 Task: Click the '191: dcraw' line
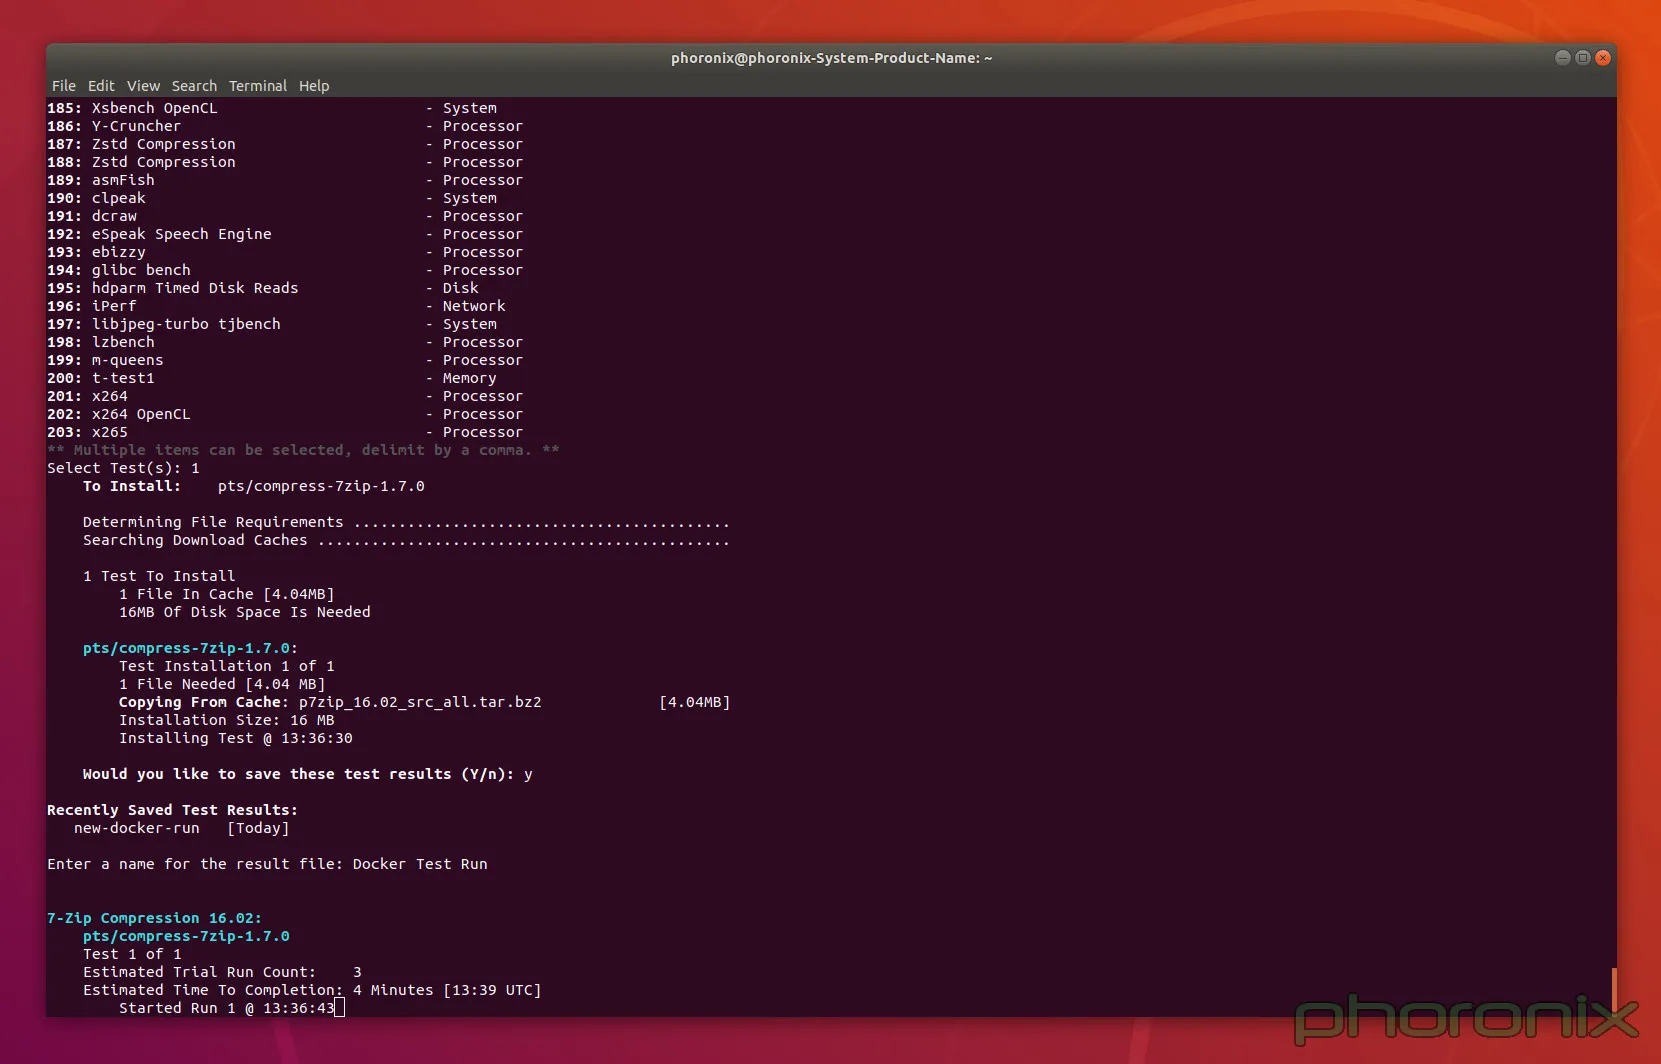(x=285, y=216)
